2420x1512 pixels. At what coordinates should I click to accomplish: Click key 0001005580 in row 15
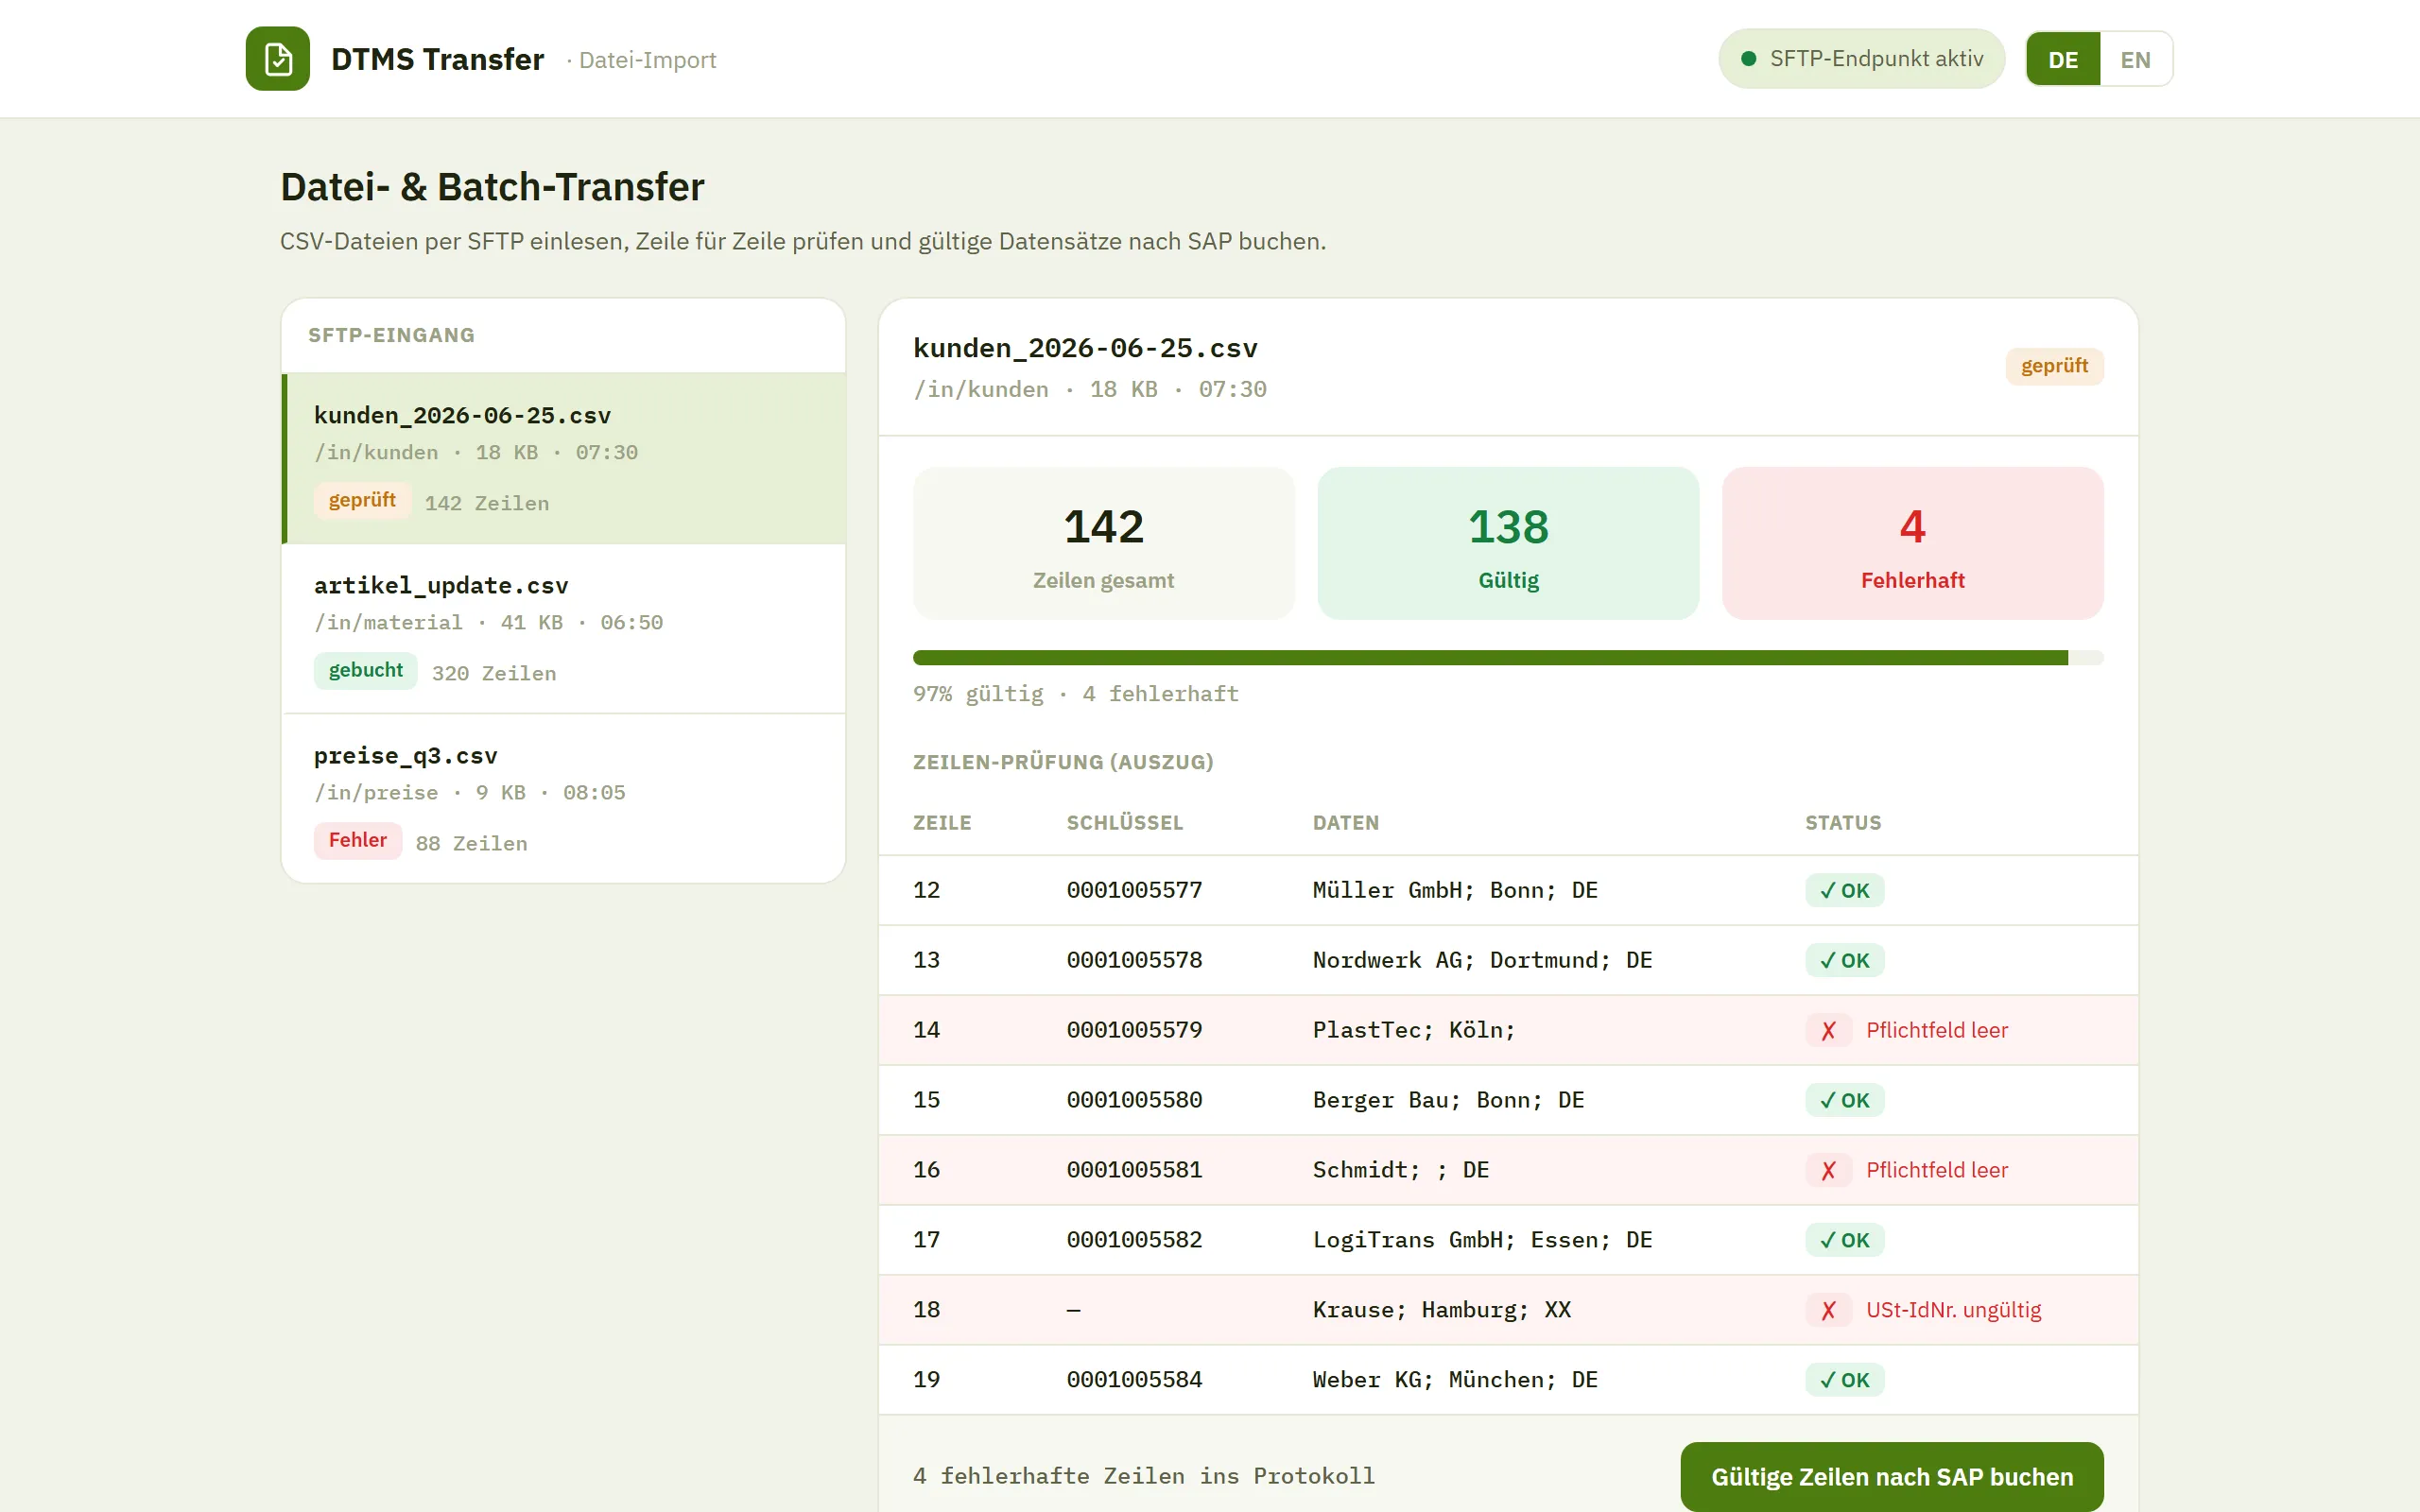point(1134,1100)
